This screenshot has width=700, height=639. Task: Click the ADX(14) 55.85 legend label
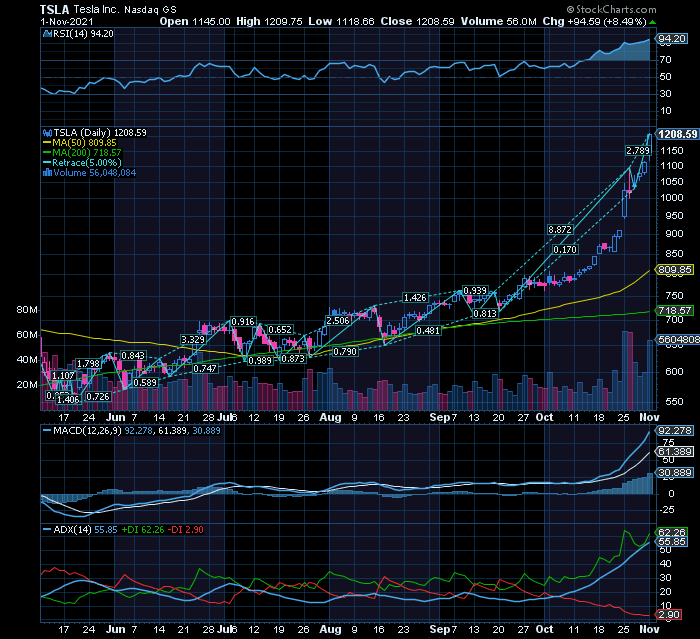point(85,530)
